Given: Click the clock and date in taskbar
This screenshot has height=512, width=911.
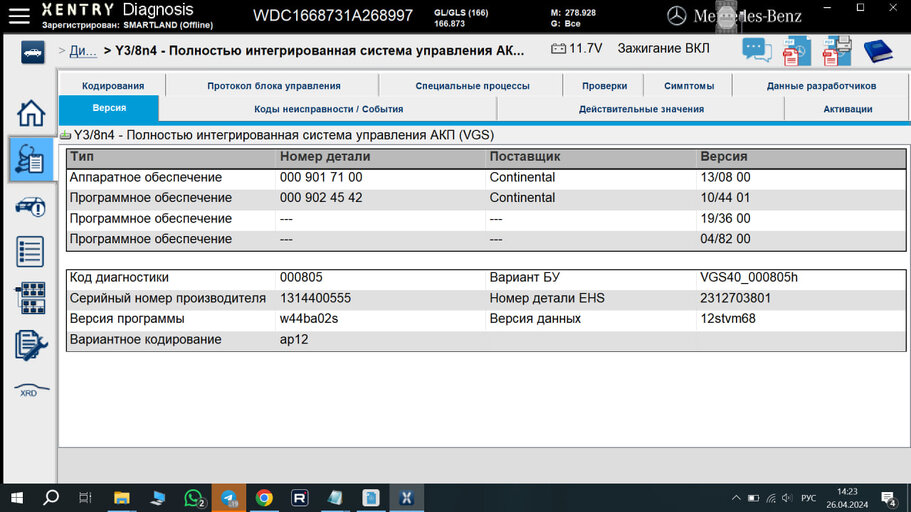Looking at the screenshot, I should [847, 498].
